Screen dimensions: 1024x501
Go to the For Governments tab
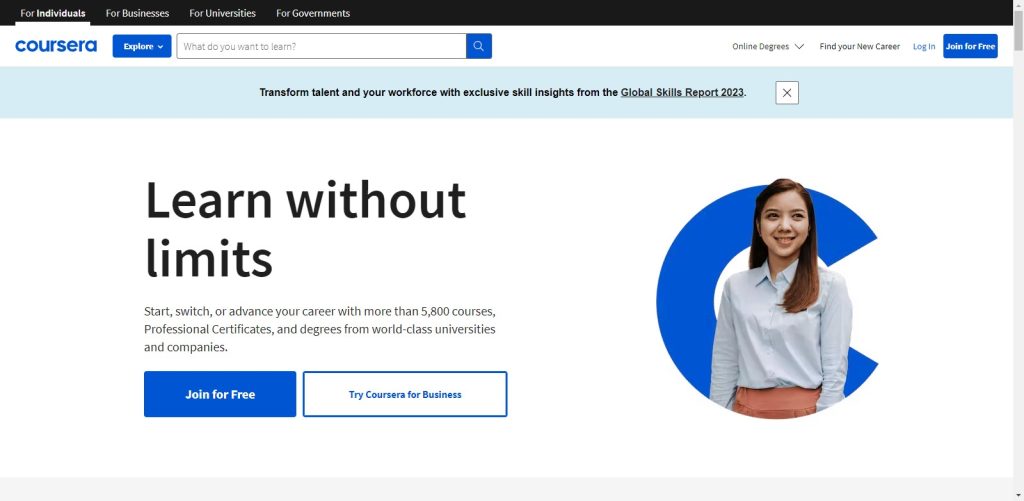[x=313, y=13]
